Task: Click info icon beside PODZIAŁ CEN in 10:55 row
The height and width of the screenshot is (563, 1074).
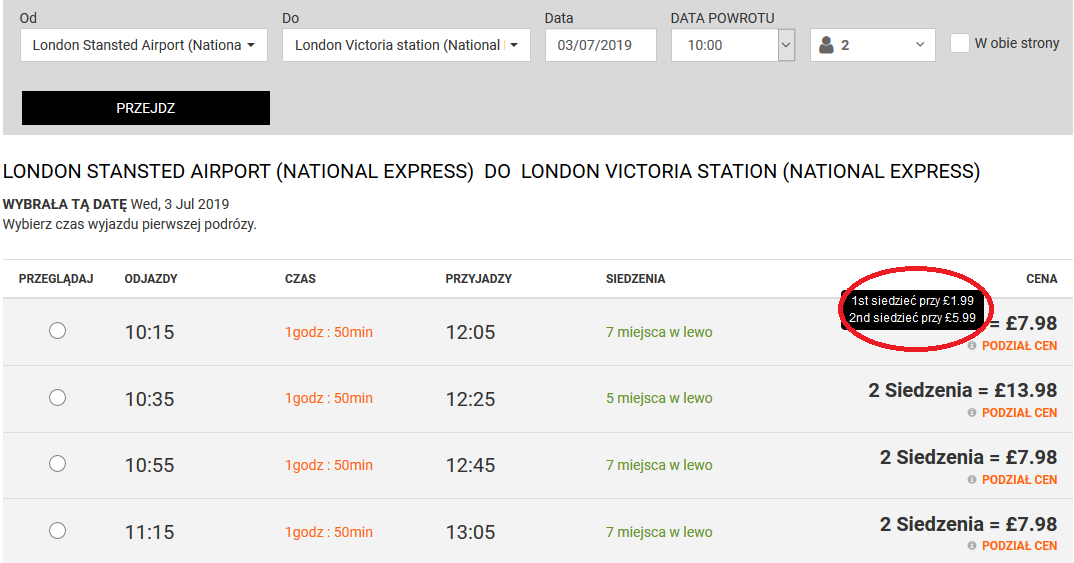Action: (x=972, y=479)
